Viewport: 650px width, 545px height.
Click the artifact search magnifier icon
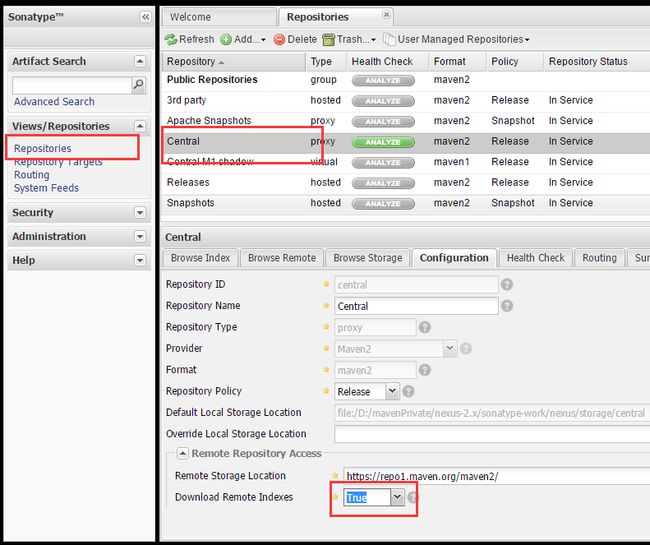pyautogui.click(x=138, y=85)
